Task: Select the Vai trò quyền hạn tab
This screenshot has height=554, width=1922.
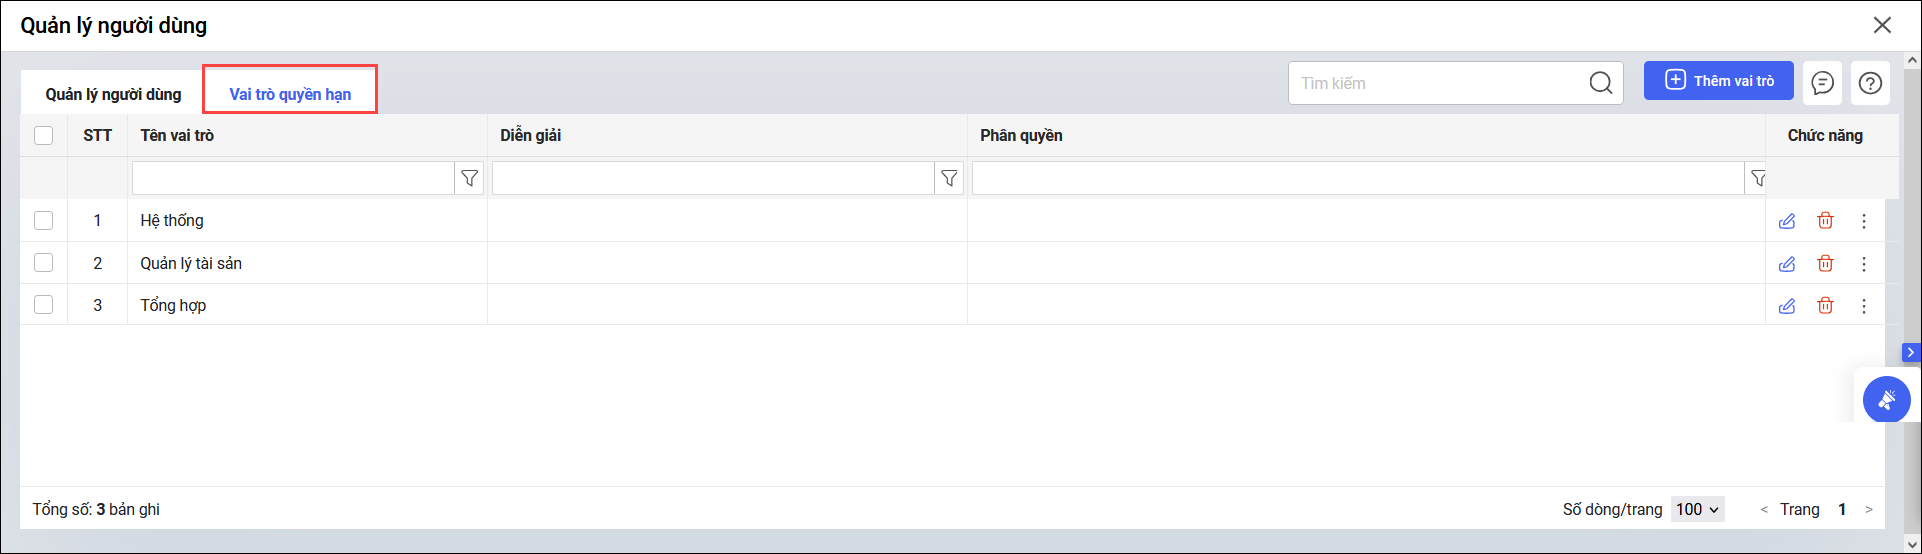Action: 290,94
